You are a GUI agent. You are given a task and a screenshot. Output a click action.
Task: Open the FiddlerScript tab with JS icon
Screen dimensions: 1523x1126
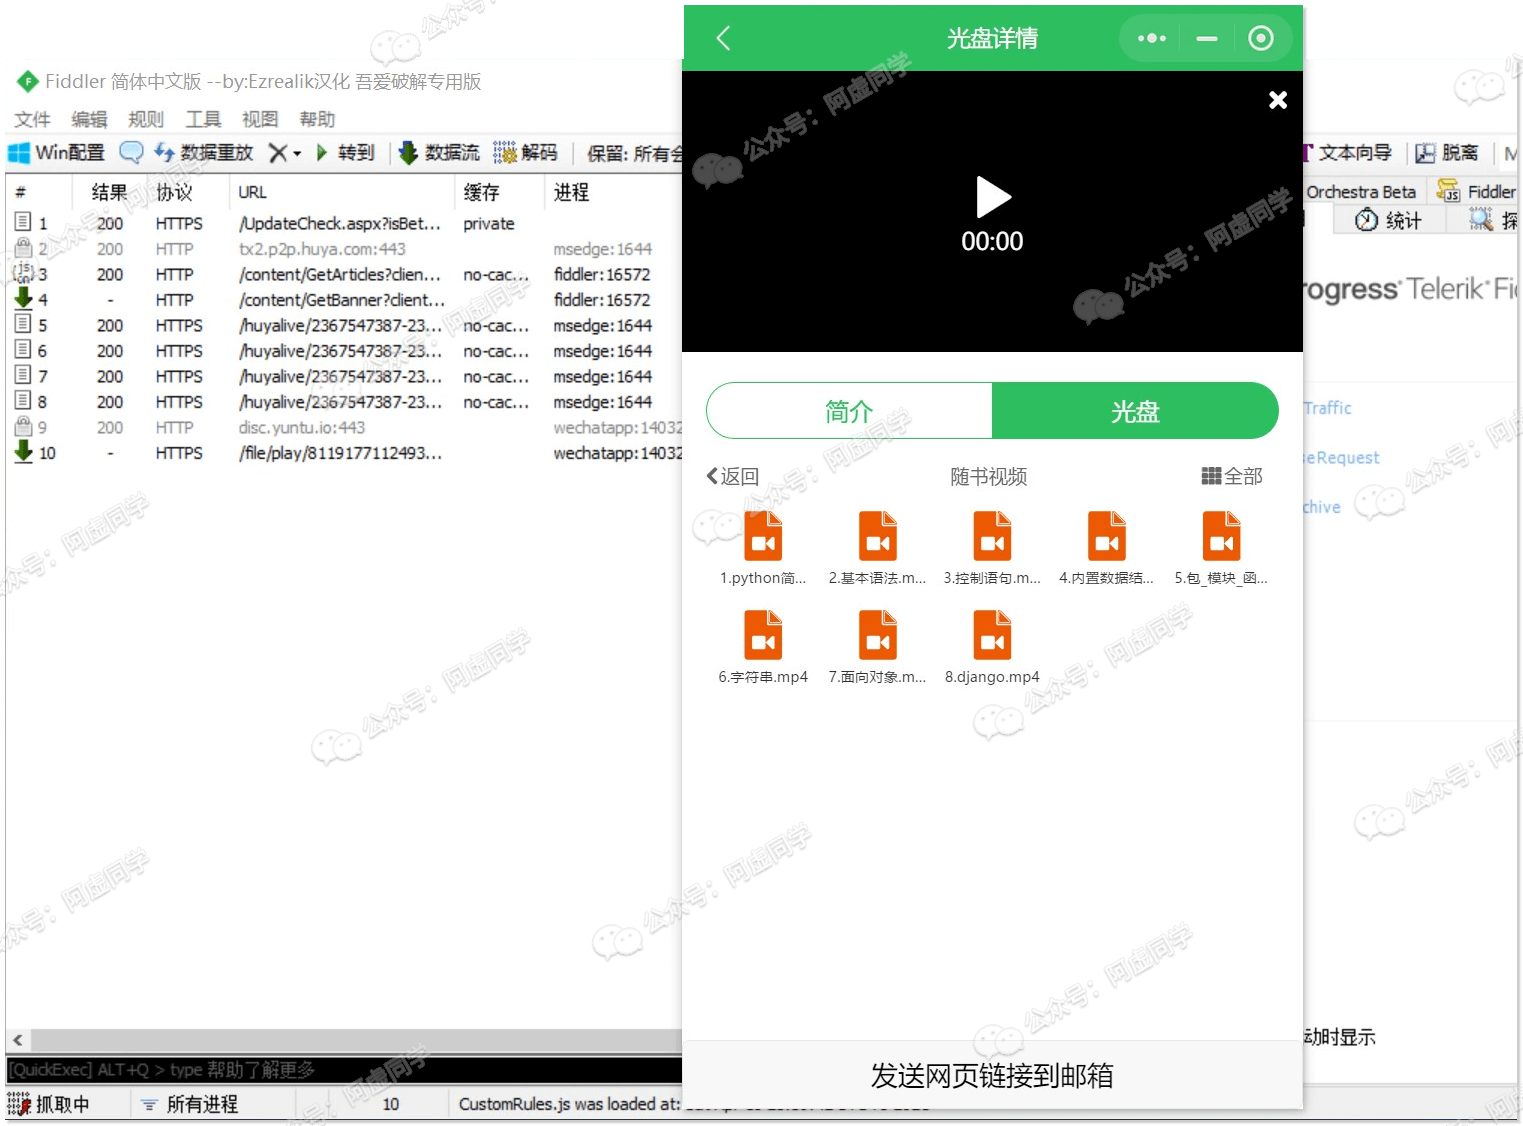coord(1477,191)
